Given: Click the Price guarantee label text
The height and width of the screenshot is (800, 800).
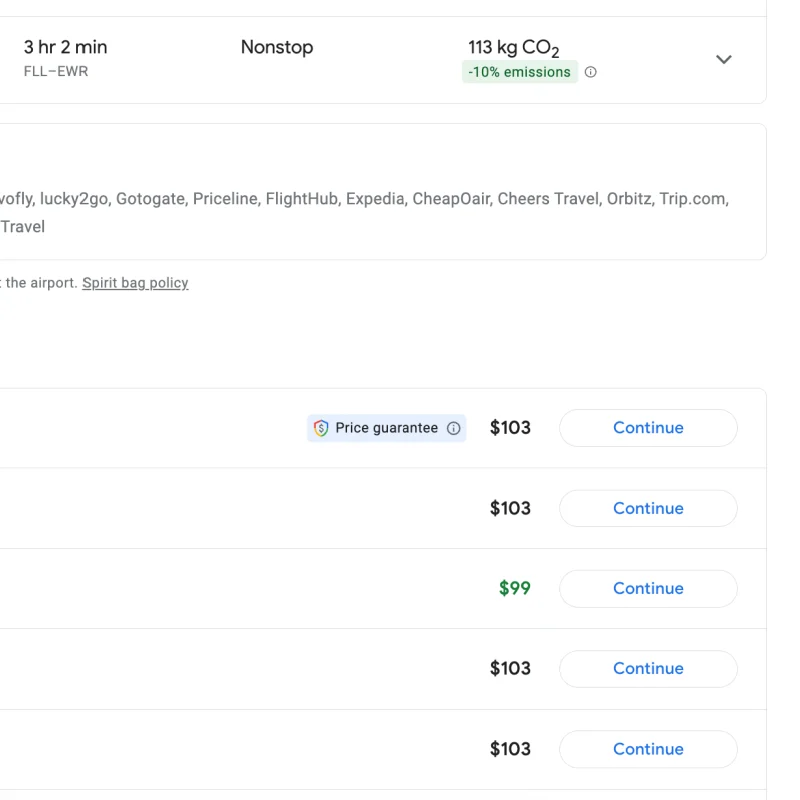Looking at the screenshot, I should coord(386,428).
